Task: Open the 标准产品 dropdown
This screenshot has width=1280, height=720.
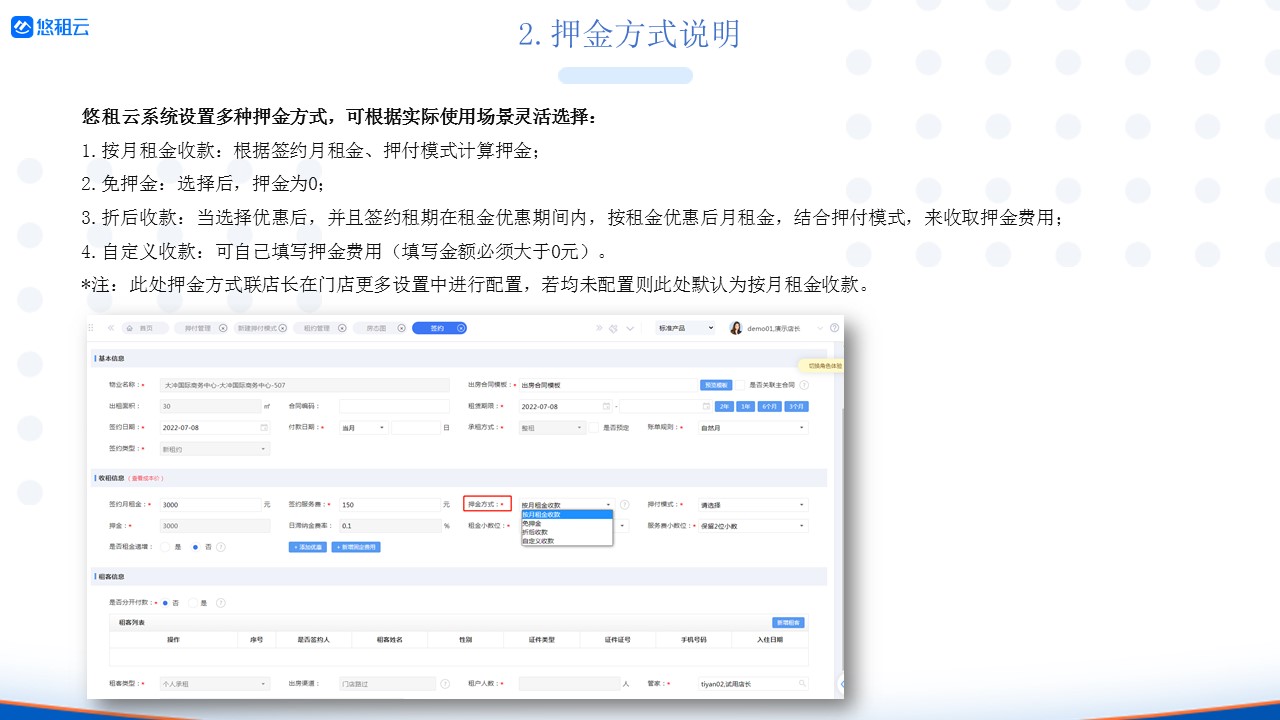Action: (x=685, y=328)
